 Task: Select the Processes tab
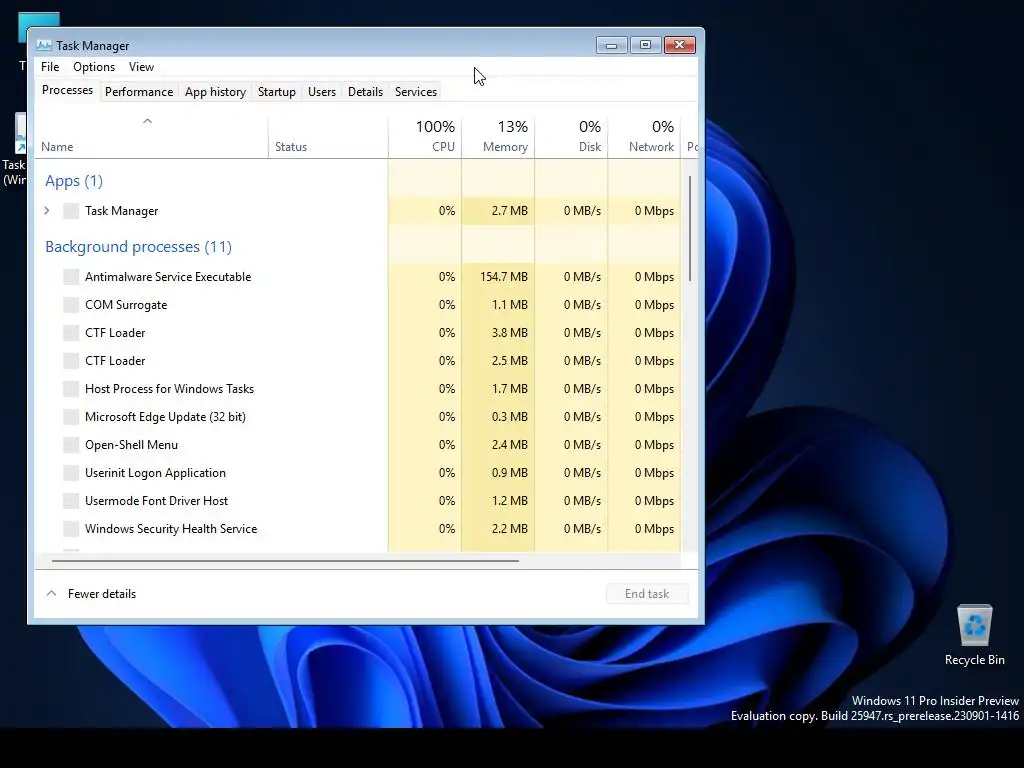coord(67,90)
